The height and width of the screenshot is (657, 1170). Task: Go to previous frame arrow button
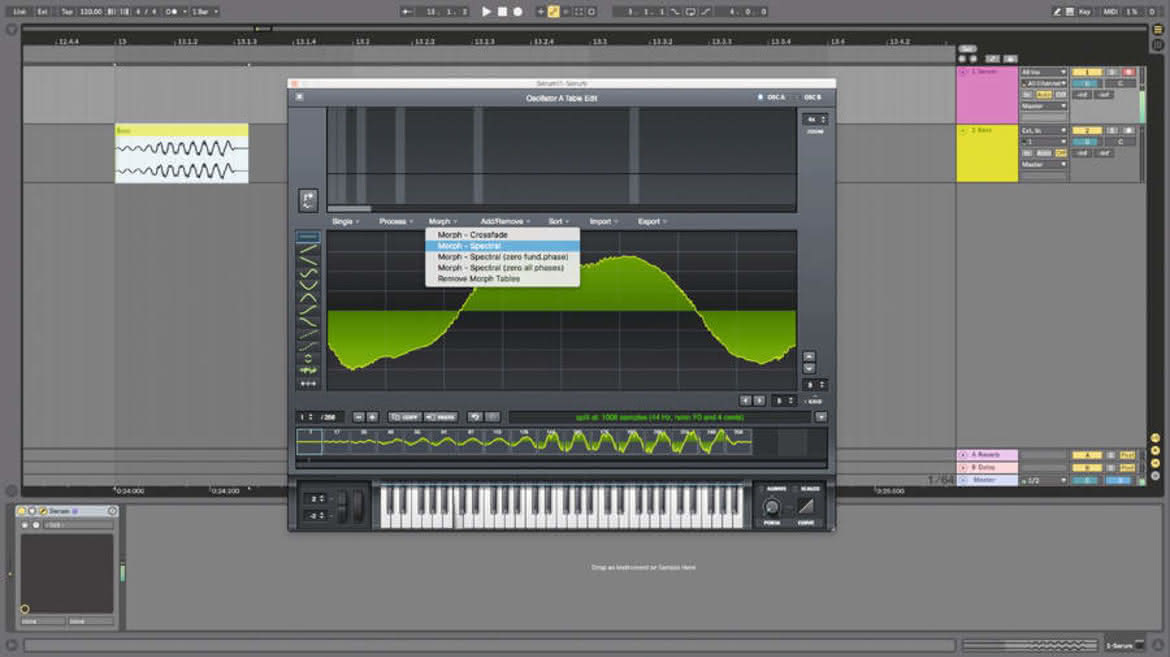point(745,401)
